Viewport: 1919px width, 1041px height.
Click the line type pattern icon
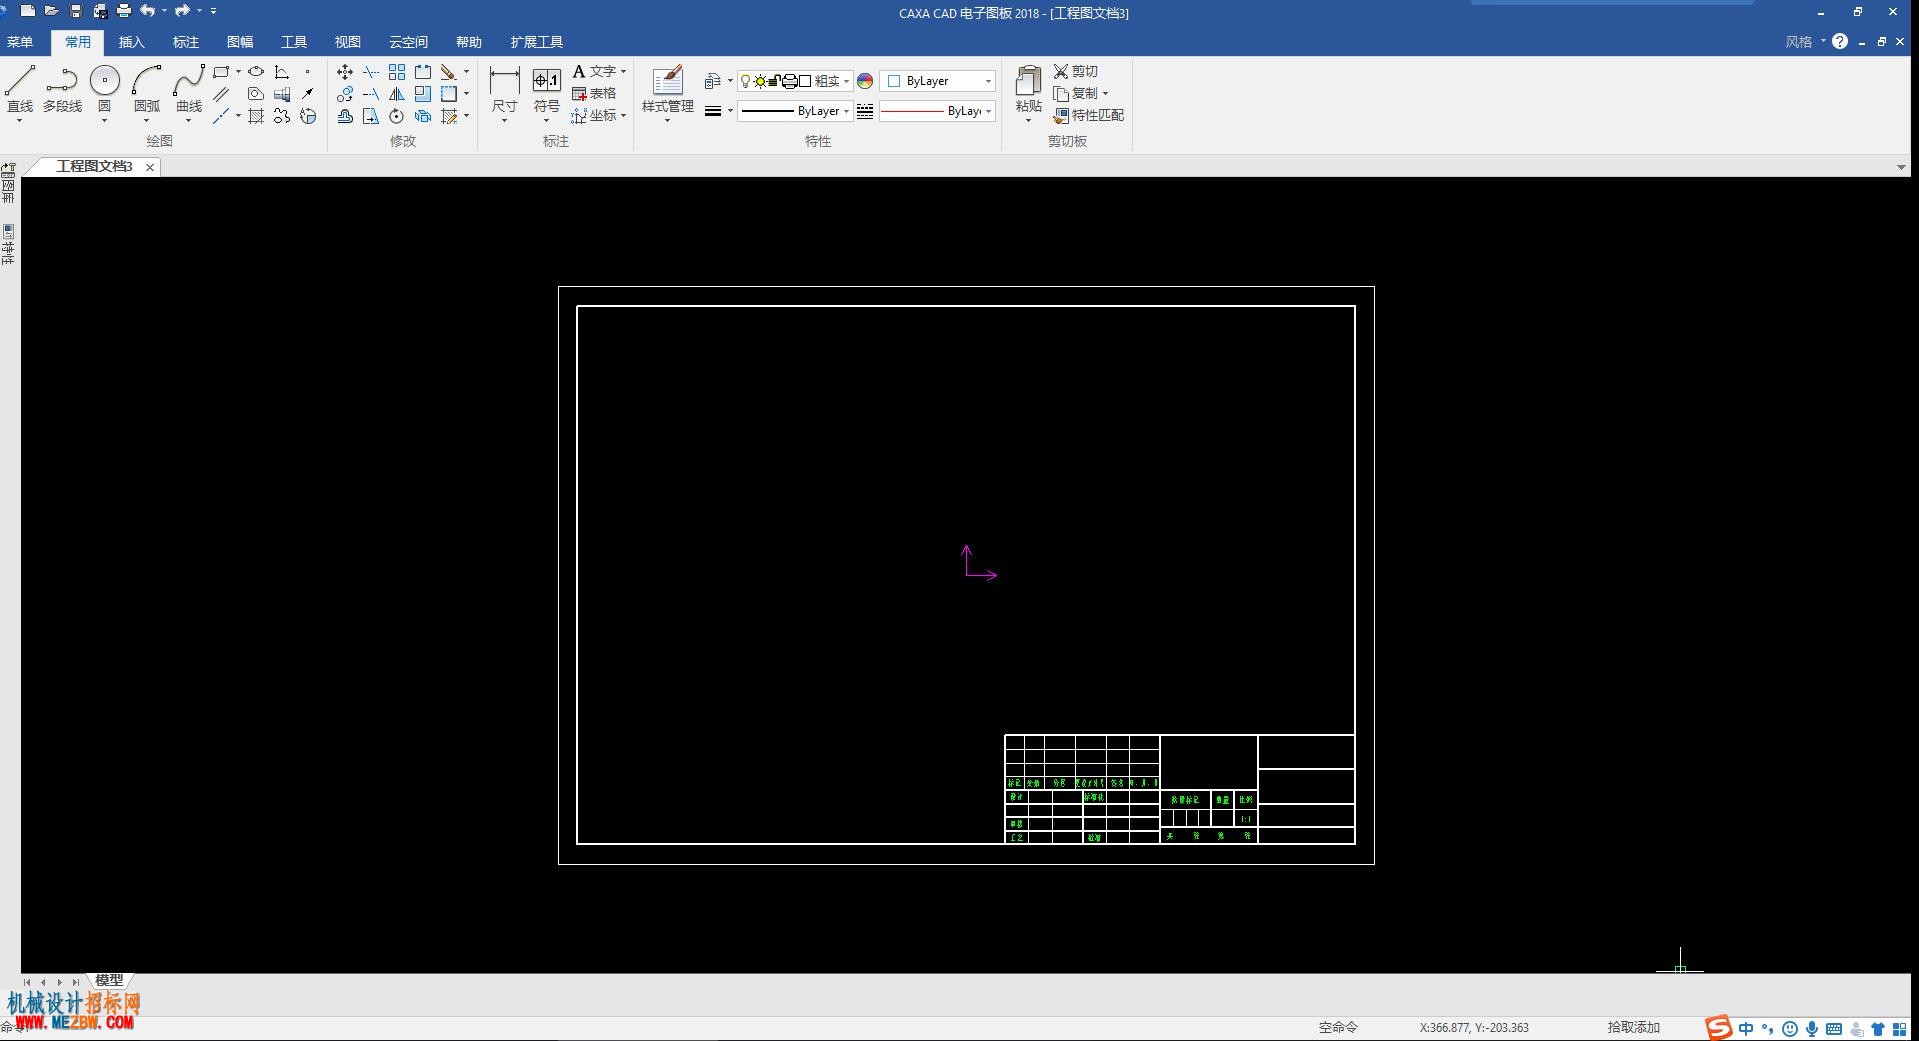pyautogui.click(x=865, y=111)
